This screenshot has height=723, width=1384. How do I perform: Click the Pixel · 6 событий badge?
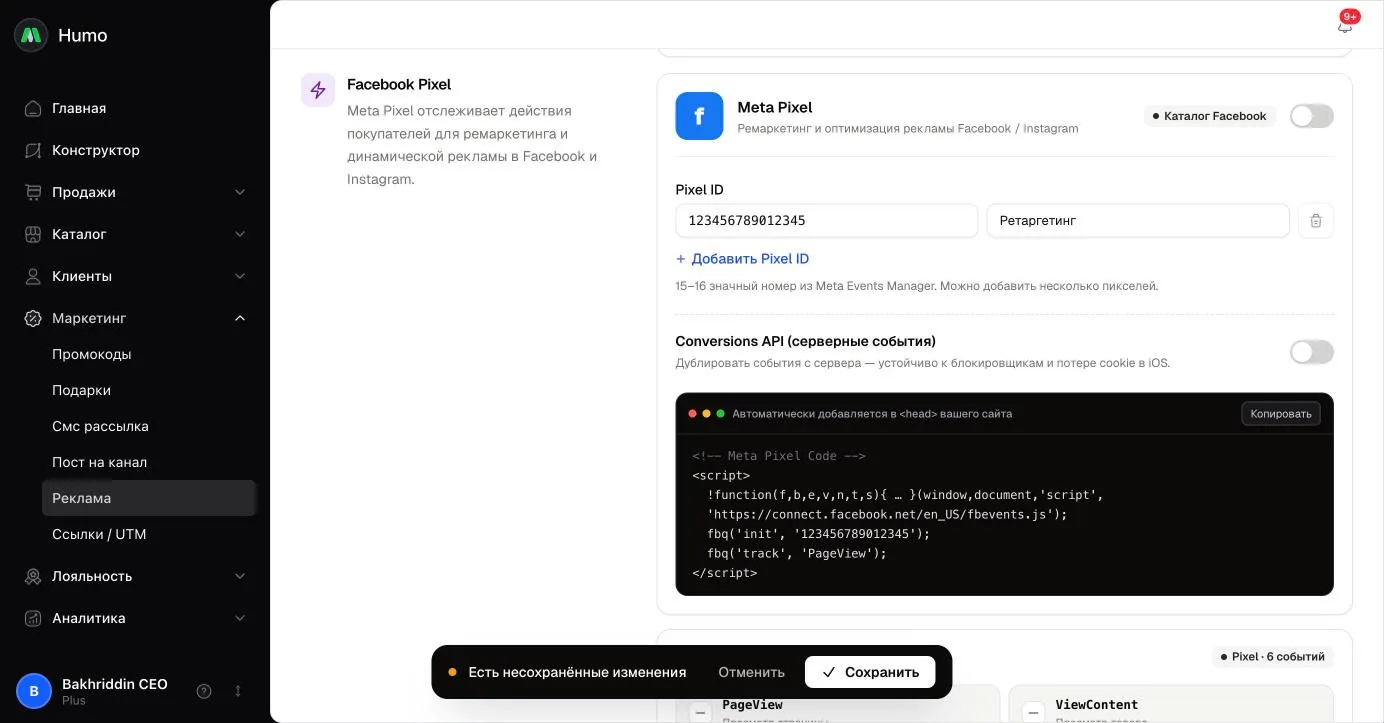coord(1272,657)
